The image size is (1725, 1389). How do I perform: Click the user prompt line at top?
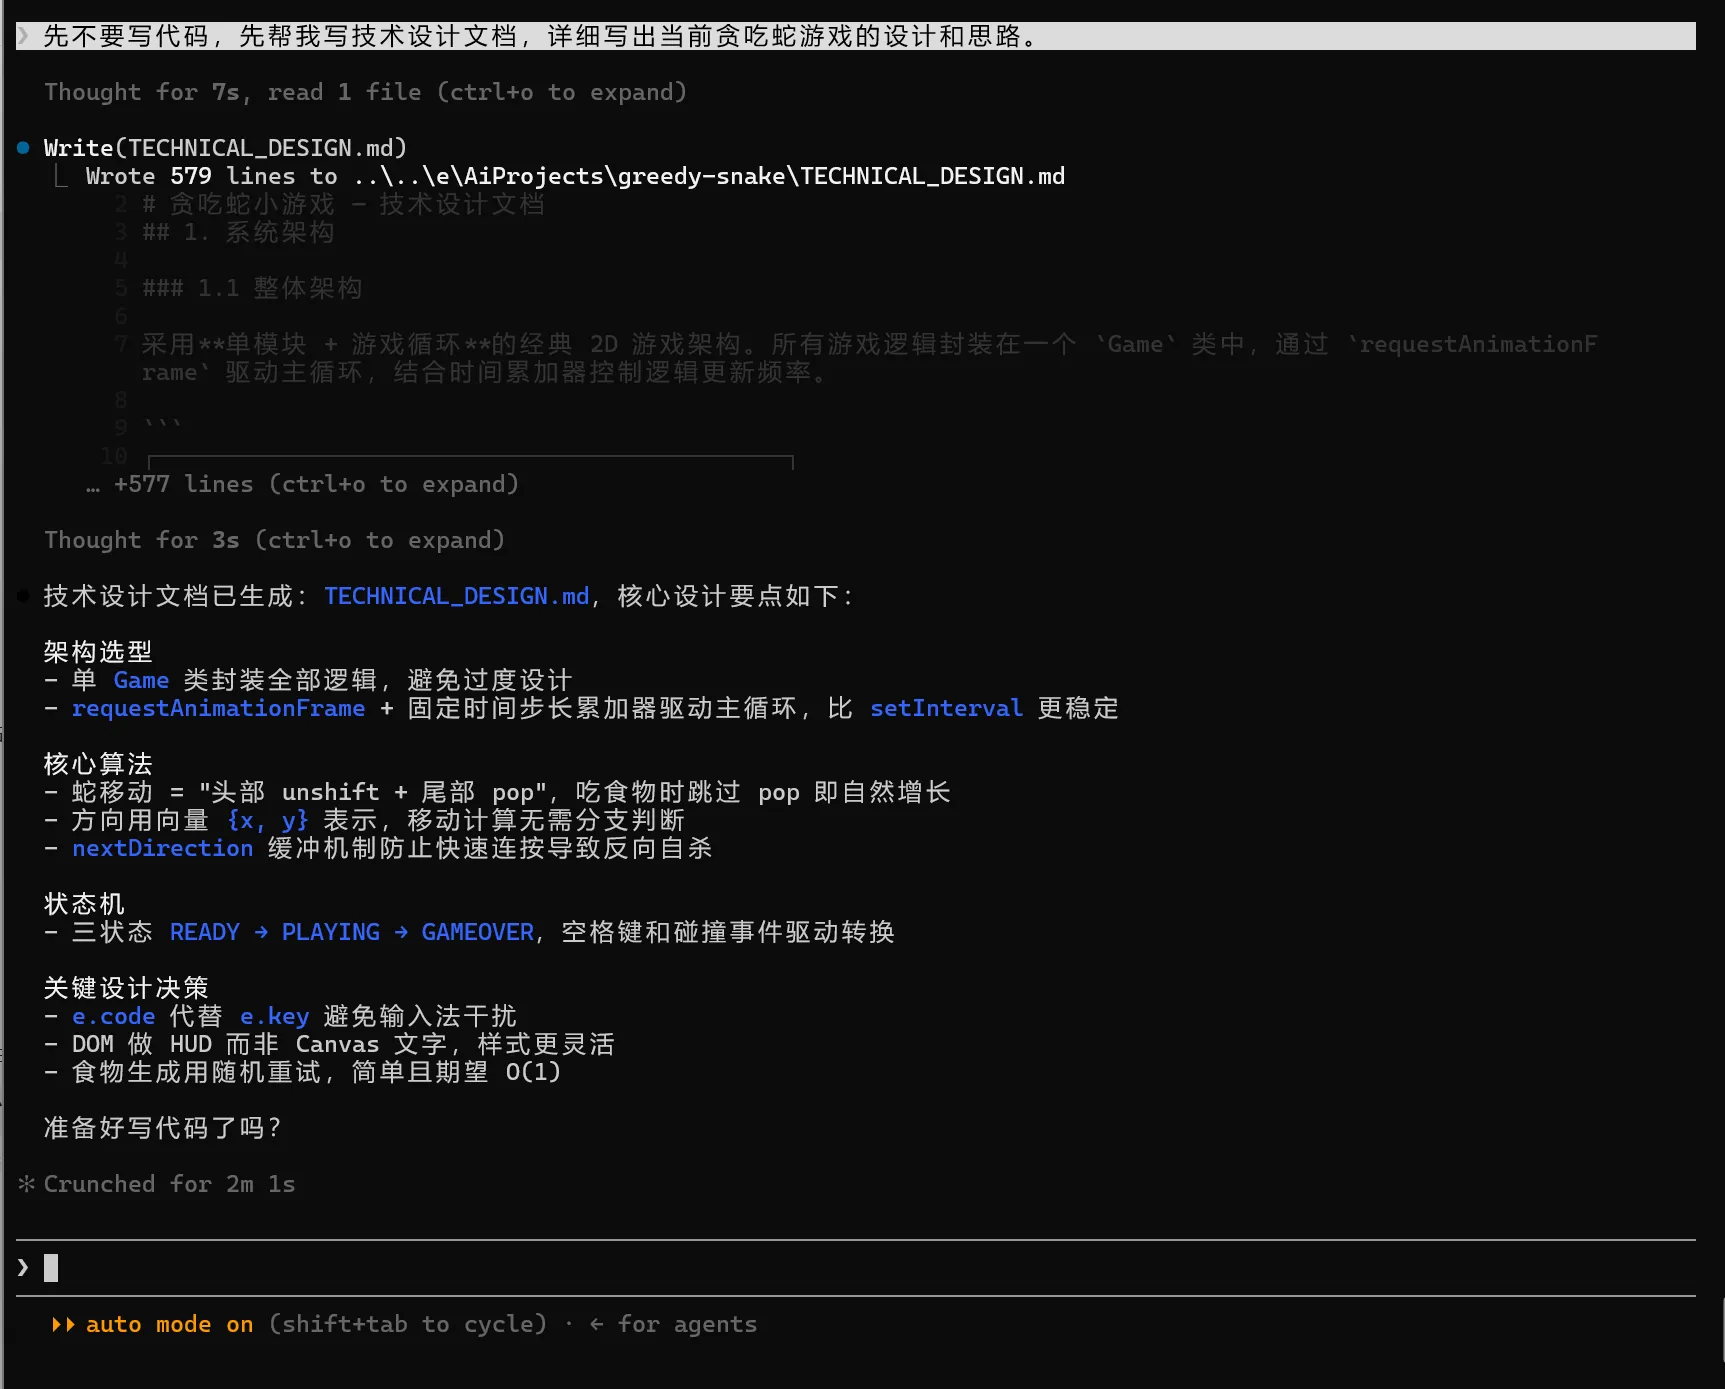coord(855,36)
